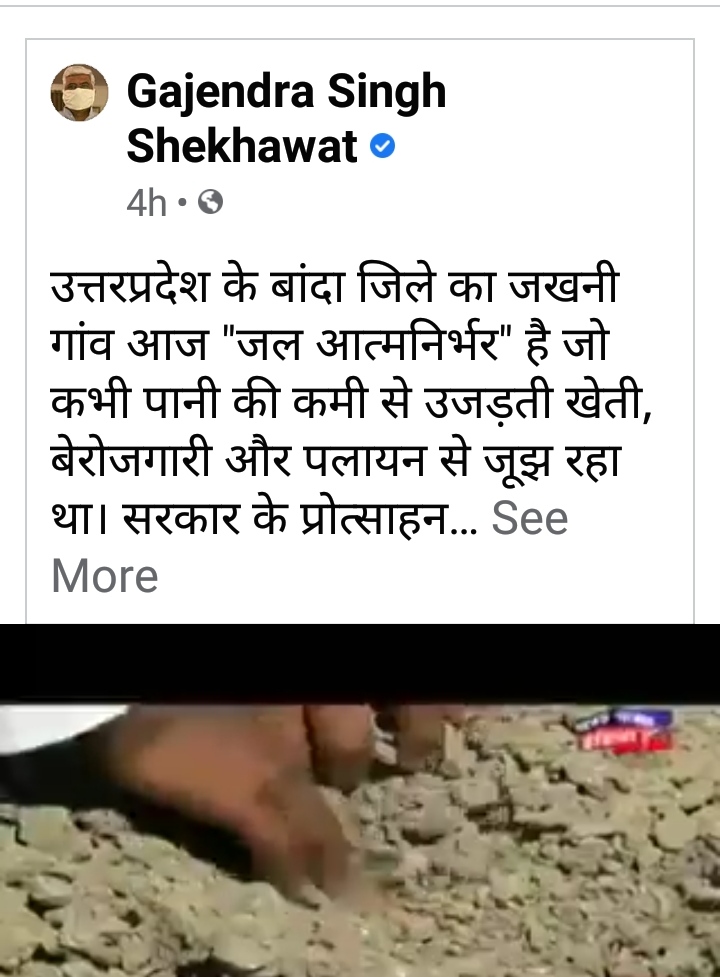Play the cracked soil video
Viewport: 720px width, 977px height.
click(360, 841)
